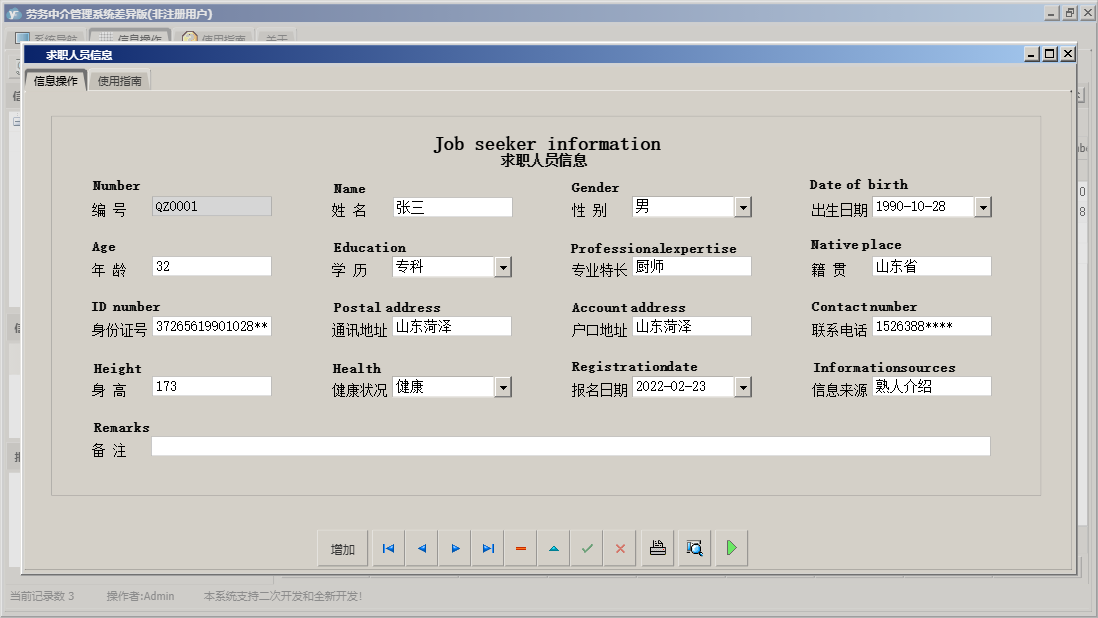This screenshot has height=618, width=1098.
Task: Click the main window application icon
Action: [x=13, y=13]
